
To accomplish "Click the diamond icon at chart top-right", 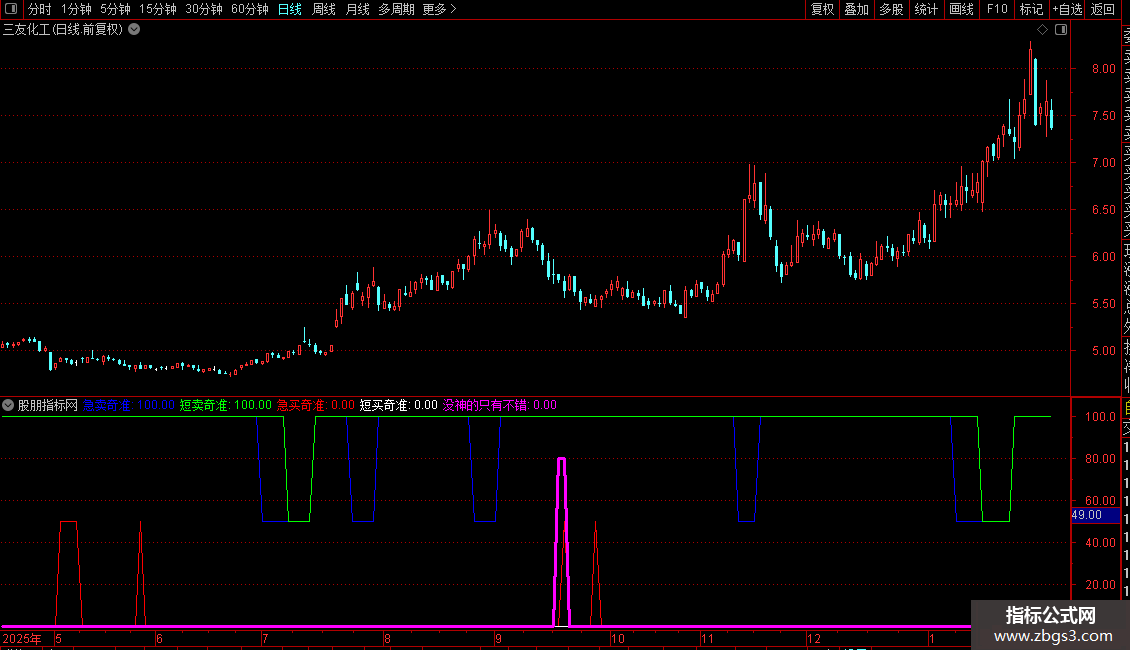I will coord(1042,30).
